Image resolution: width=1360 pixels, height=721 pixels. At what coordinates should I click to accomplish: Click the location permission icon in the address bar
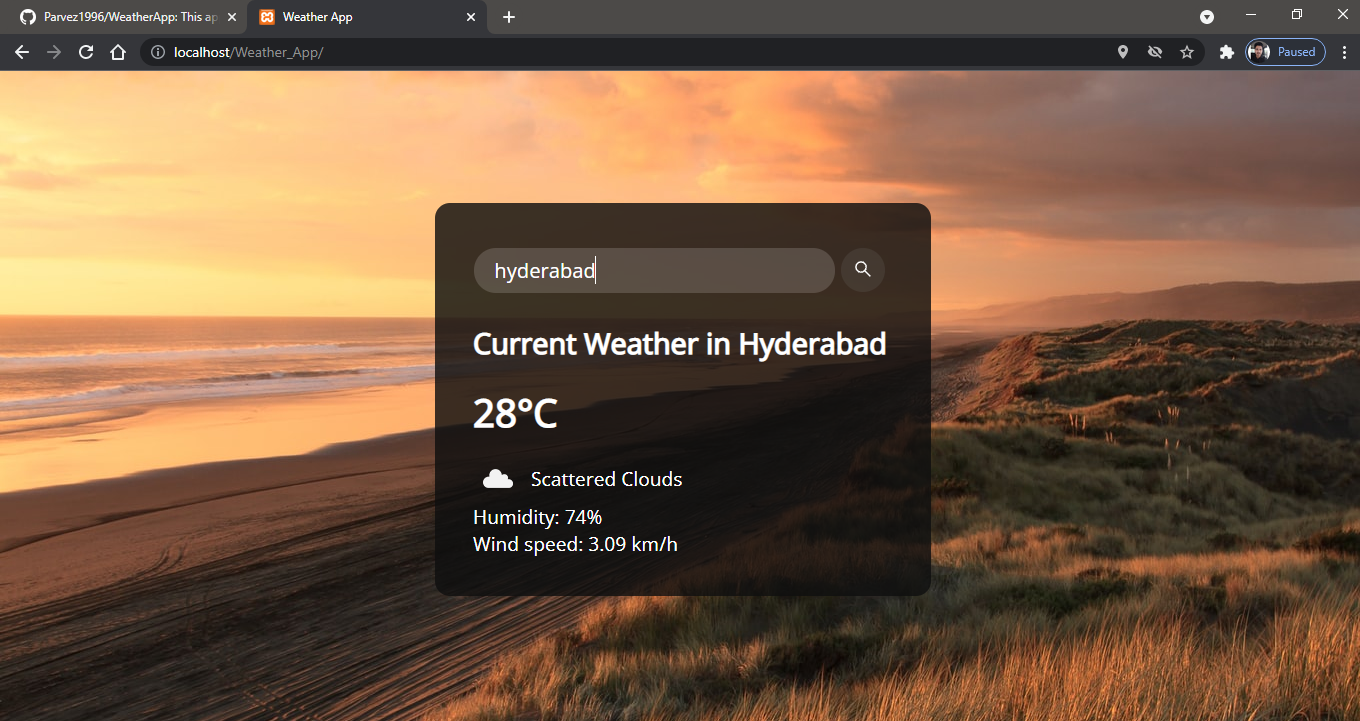coord(1122,51)
